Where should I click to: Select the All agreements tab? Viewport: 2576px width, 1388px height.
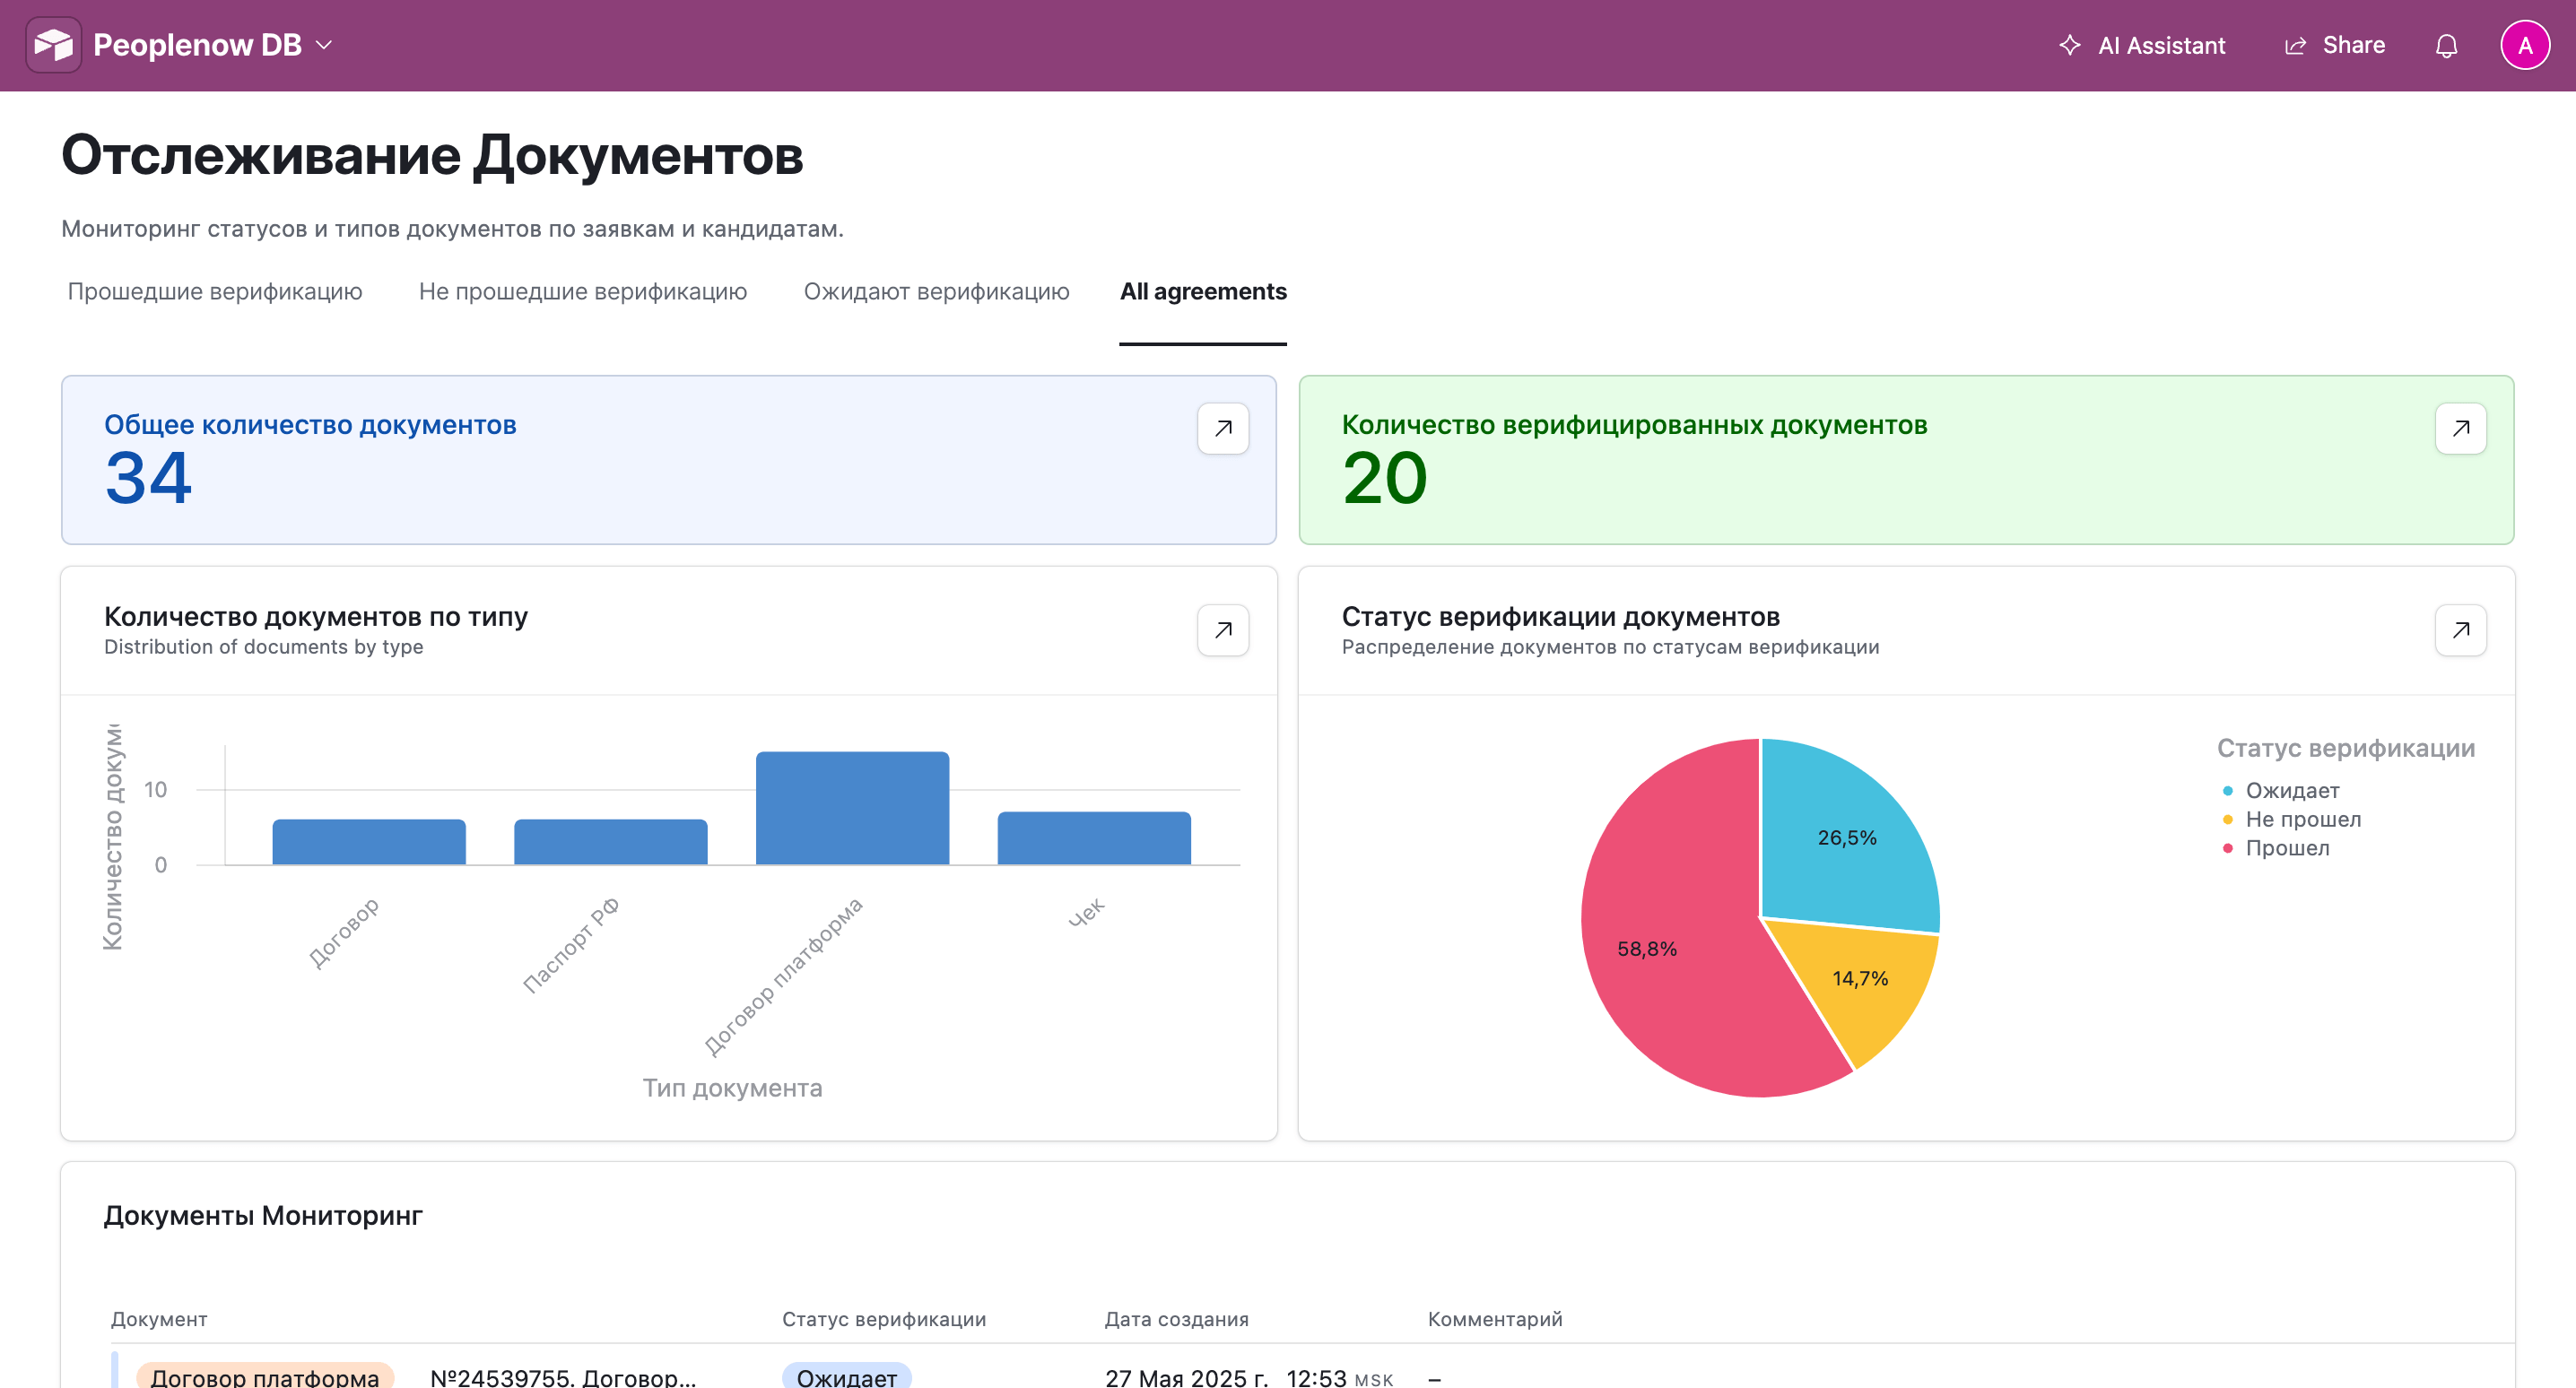click(x=1203, y=291)
